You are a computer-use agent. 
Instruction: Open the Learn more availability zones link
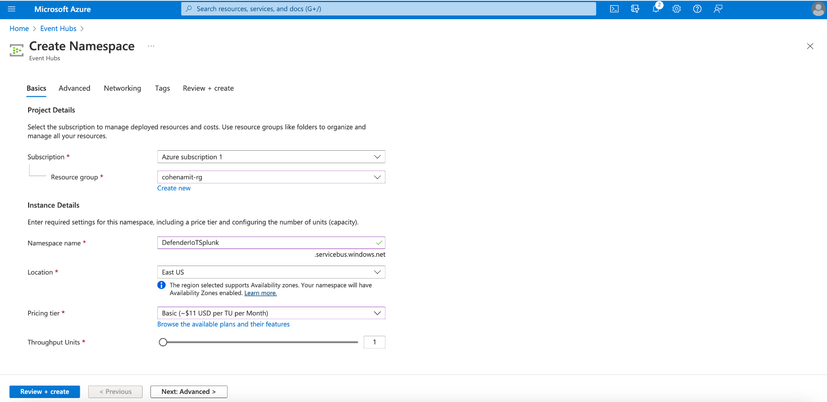(x=261, y=293)
